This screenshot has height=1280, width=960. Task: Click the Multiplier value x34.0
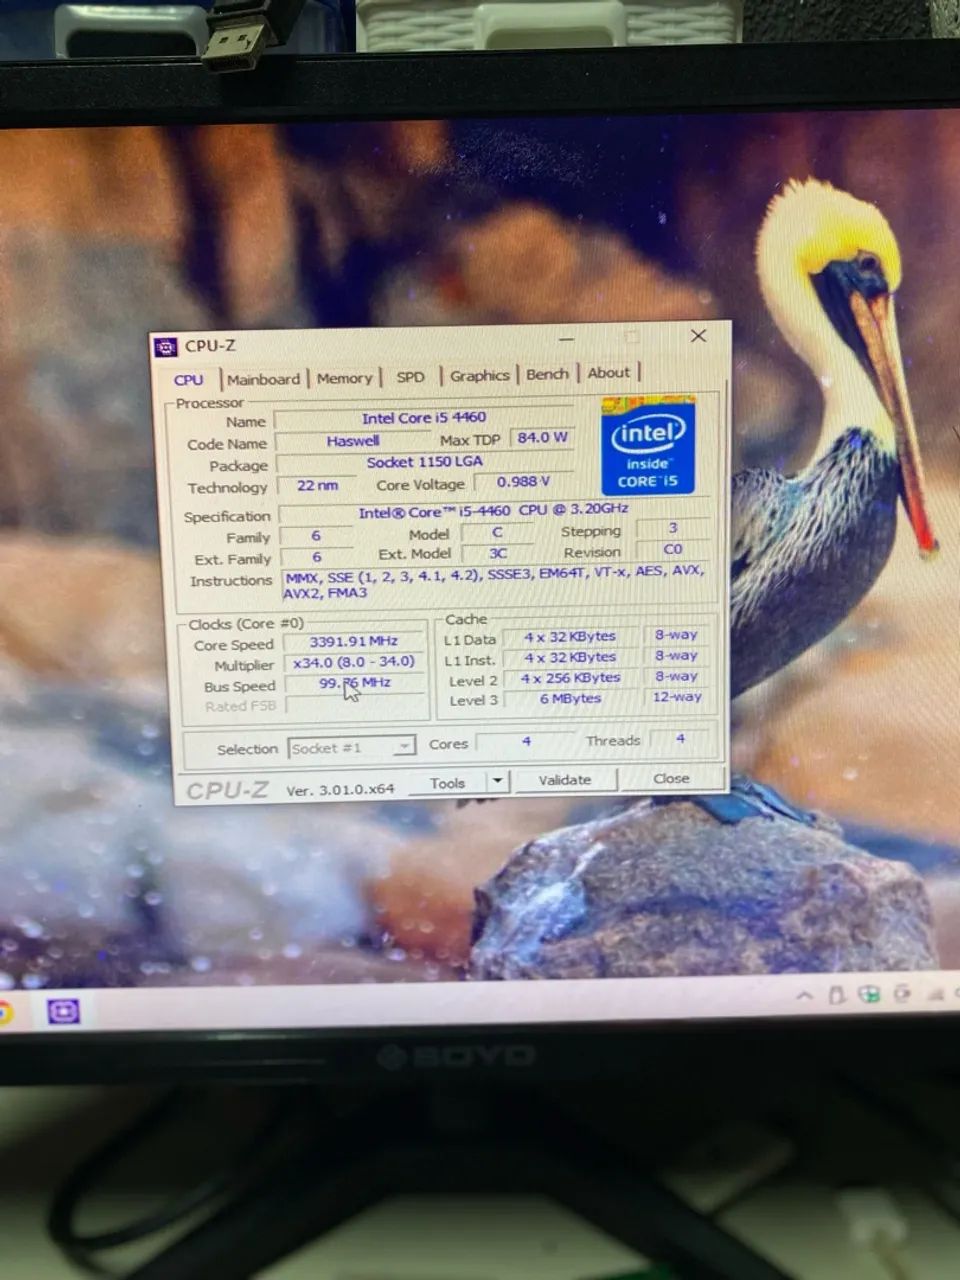(x=354, y=662)
